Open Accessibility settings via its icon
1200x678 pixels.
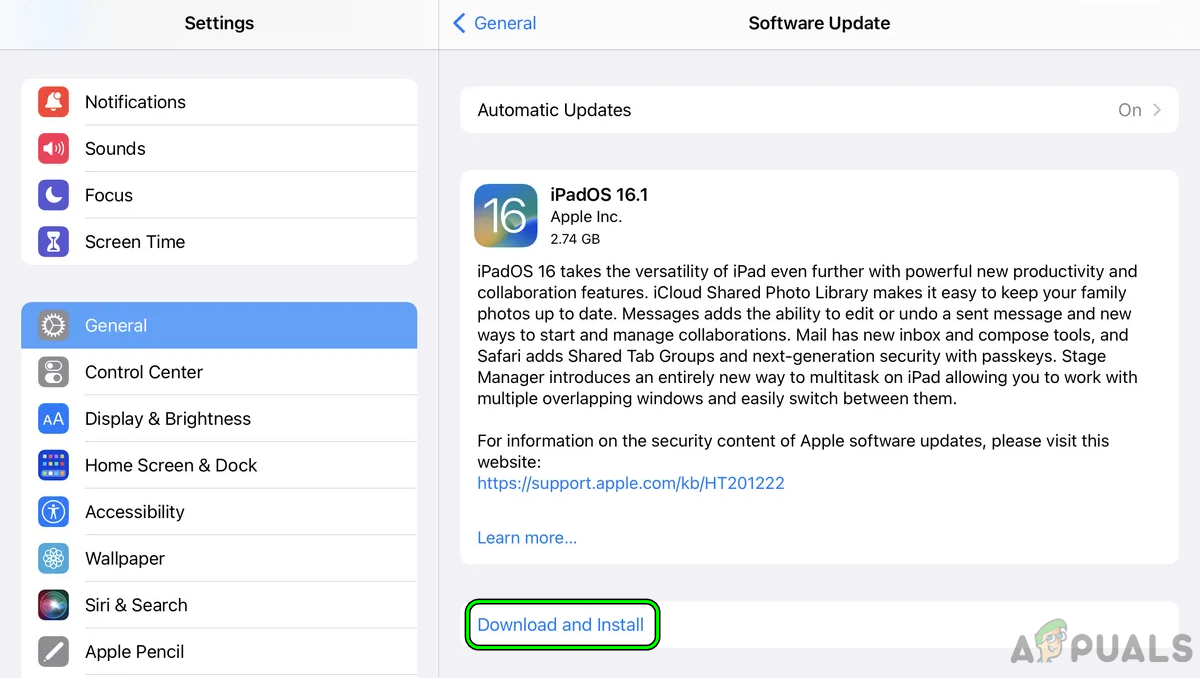[x=53, y=511]
